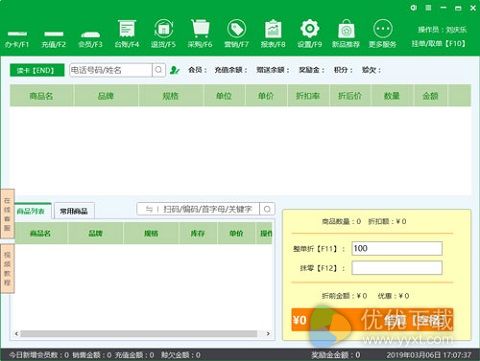Open the 办卡/F1 card issuing icon
Screen dimensions: 480x361
click(x=17, y=39)
